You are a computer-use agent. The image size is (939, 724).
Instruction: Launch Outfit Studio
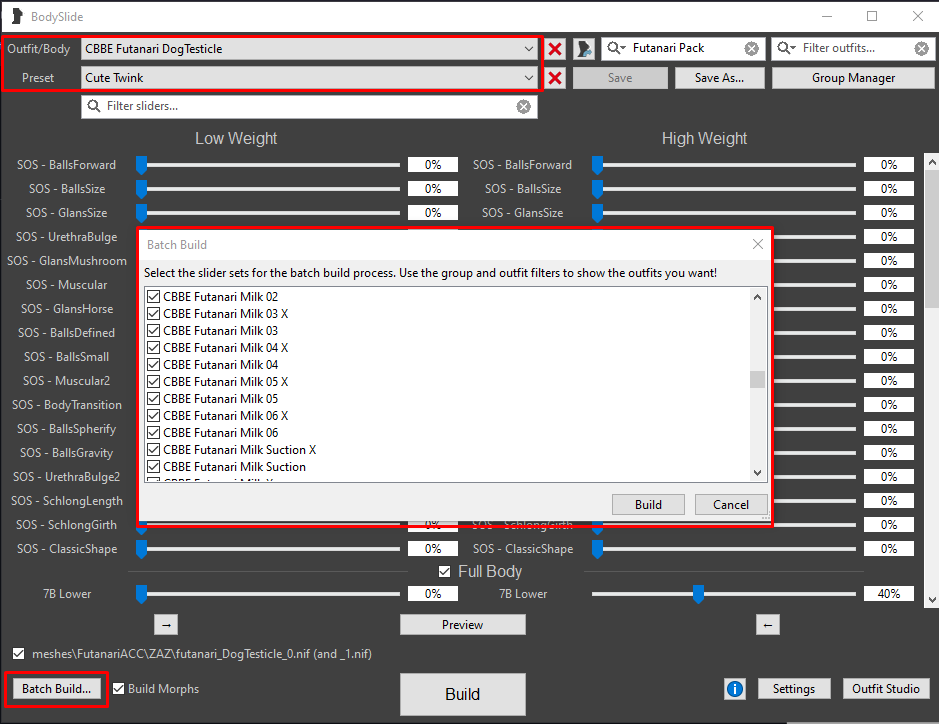click(x=886, y=689)
